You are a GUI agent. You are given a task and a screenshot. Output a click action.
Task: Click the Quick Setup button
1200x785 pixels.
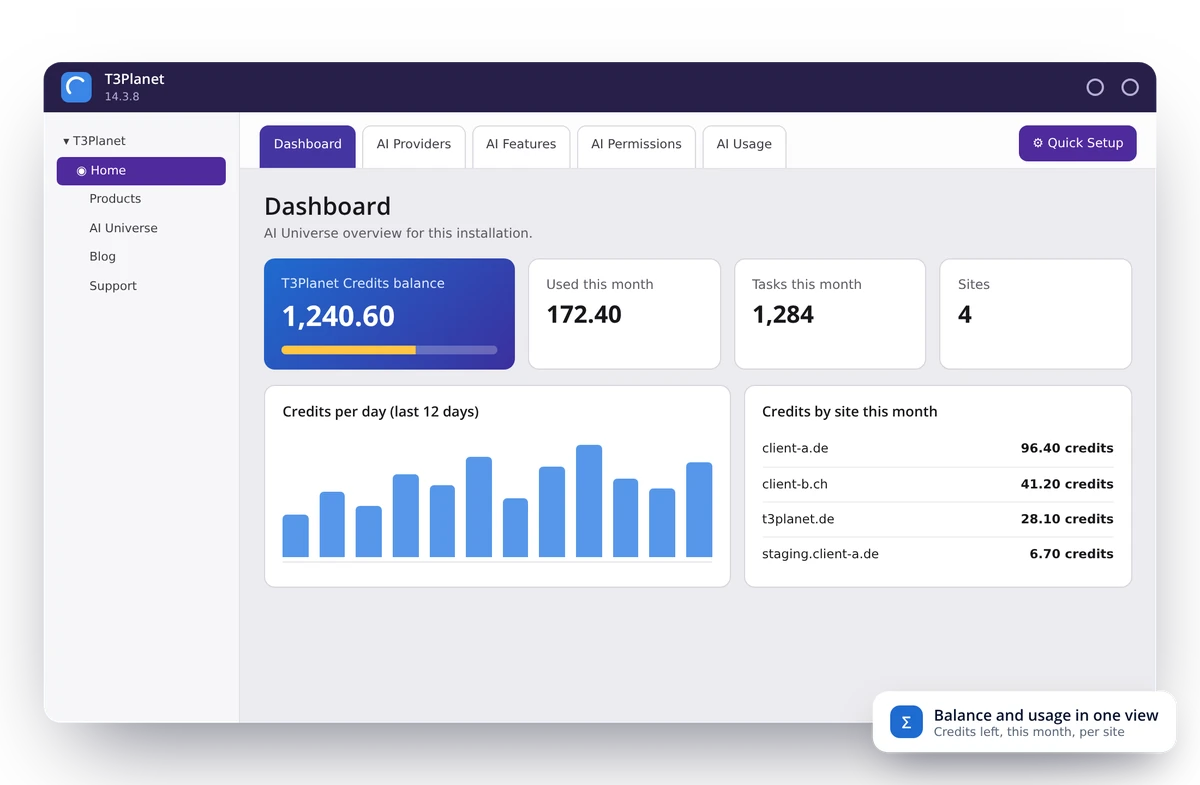click(1078, 143)
